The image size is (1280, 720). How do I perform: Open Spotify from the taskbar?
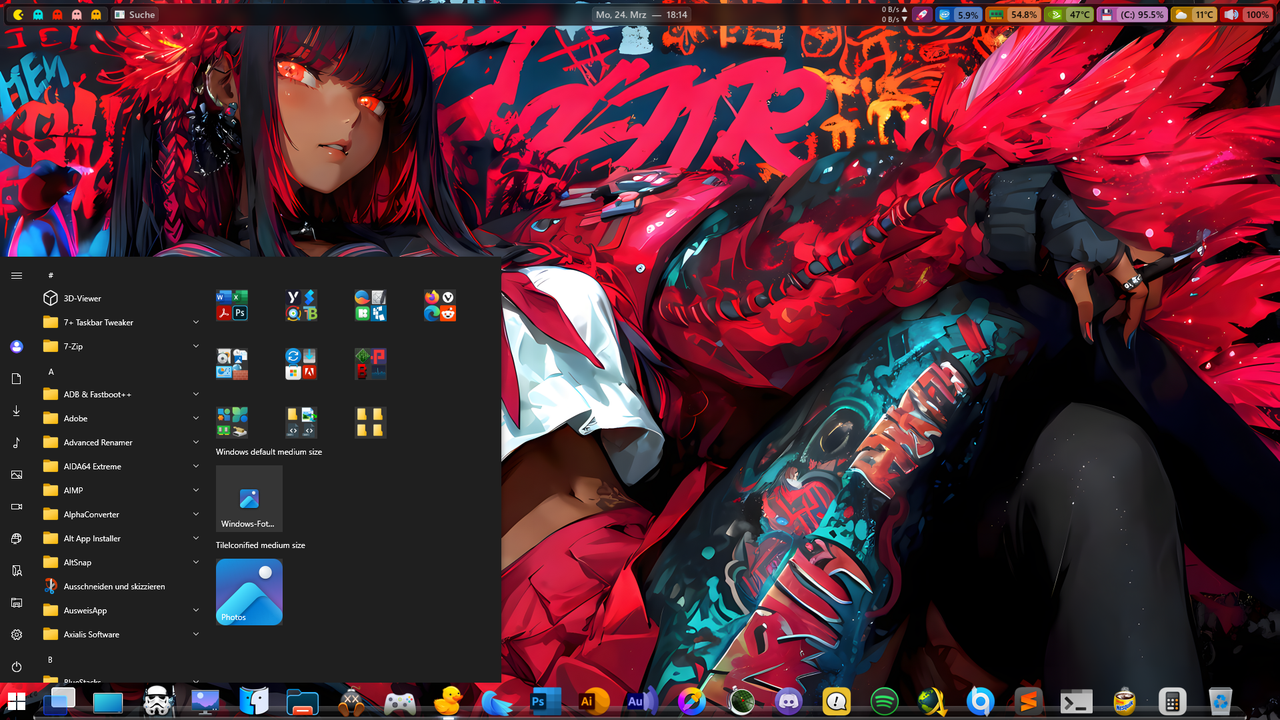click(884, 702)
